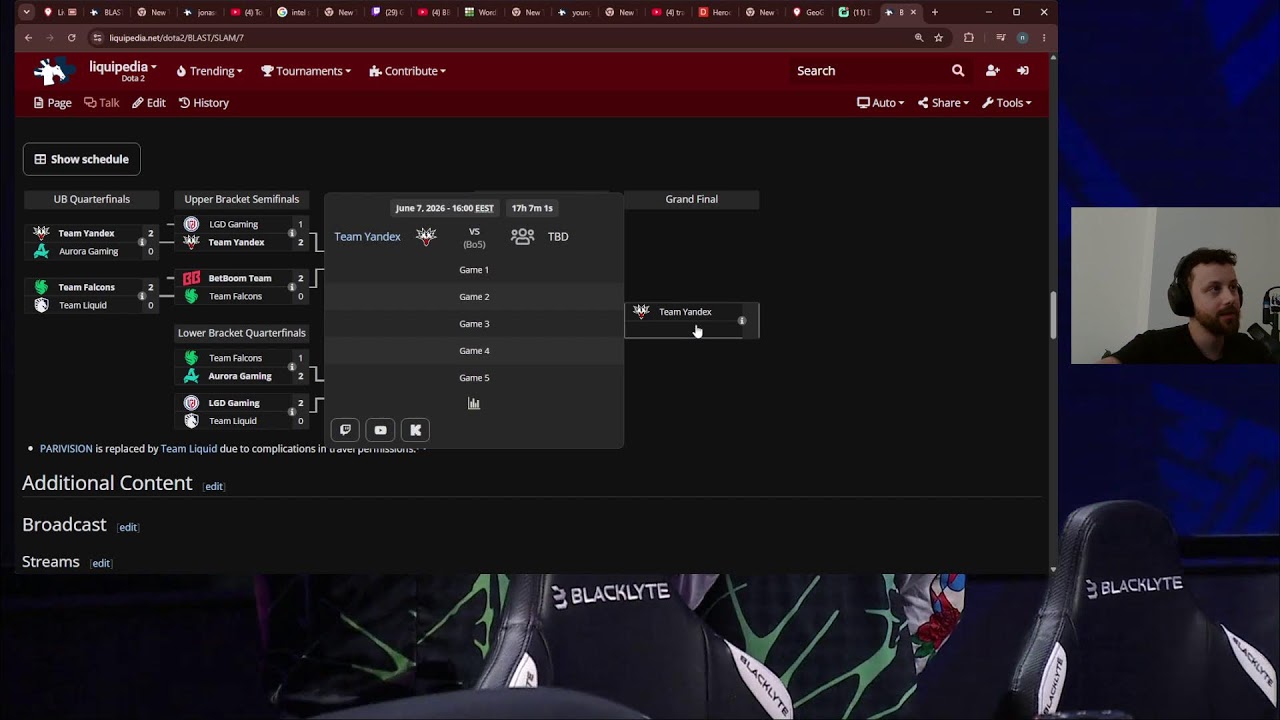Open the Tools dropdown
Image resolution: width=1280 pixels, height=720 pixels.
pos(1006,103)
